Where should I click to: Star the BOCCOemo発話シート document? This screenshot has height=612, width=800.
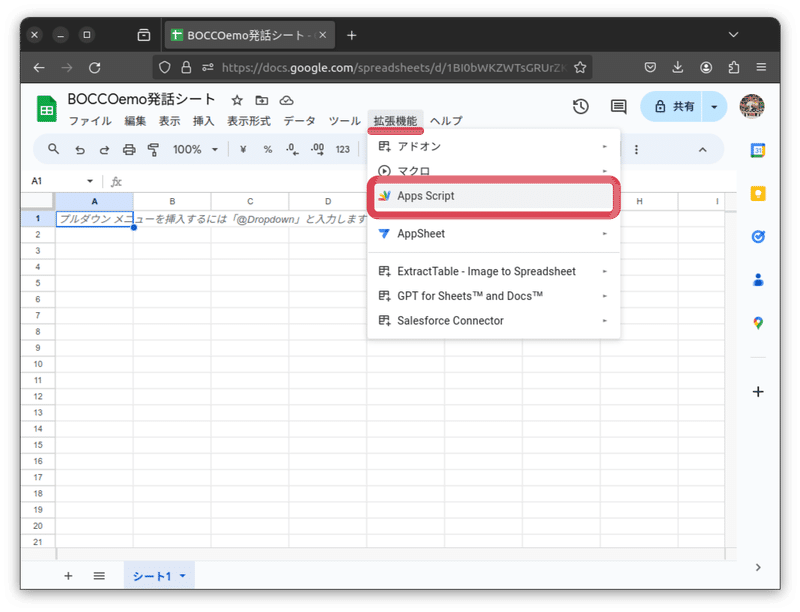tap(237, 100)
